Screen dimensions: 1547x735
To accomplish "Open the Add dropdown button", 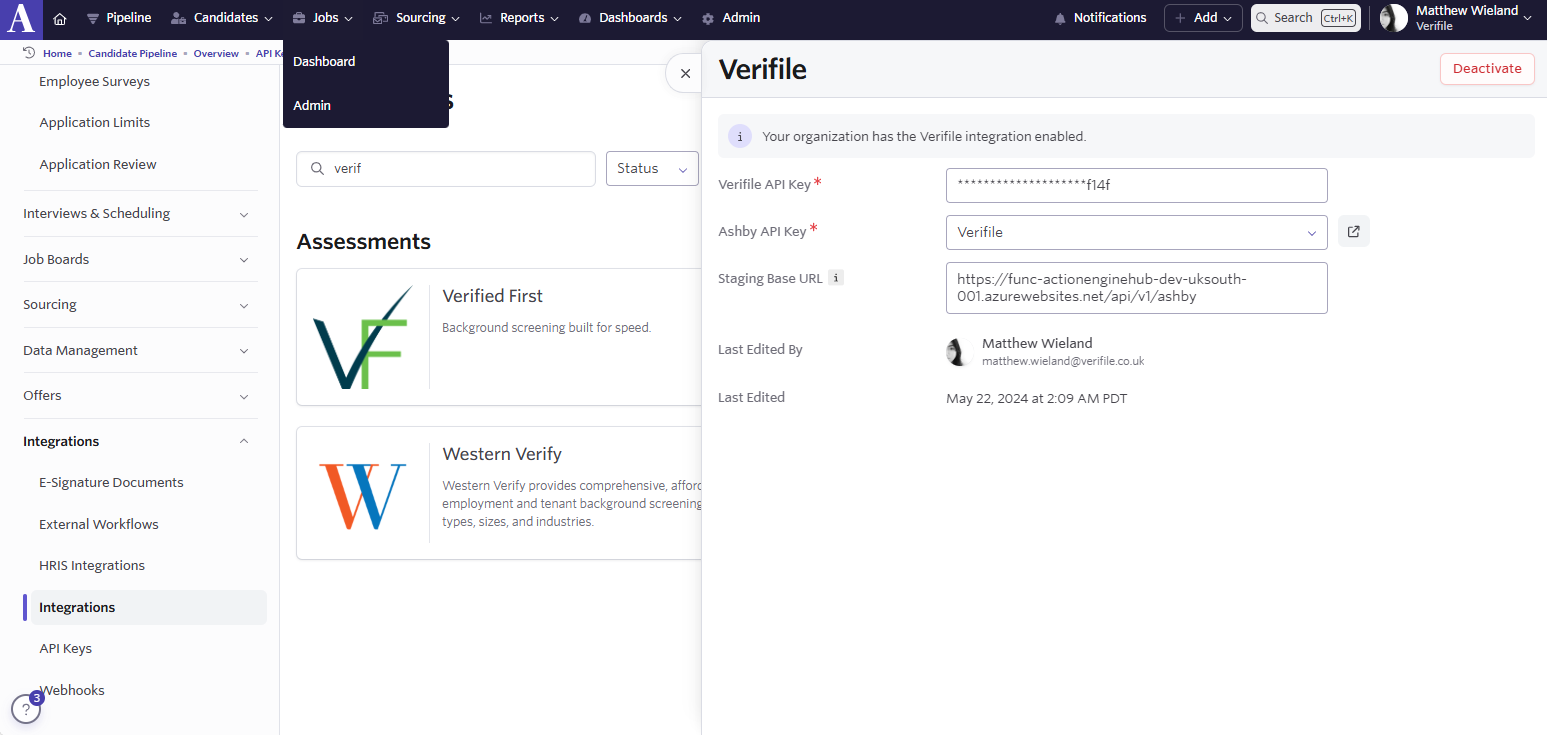I will click(x=1204, y=18).
